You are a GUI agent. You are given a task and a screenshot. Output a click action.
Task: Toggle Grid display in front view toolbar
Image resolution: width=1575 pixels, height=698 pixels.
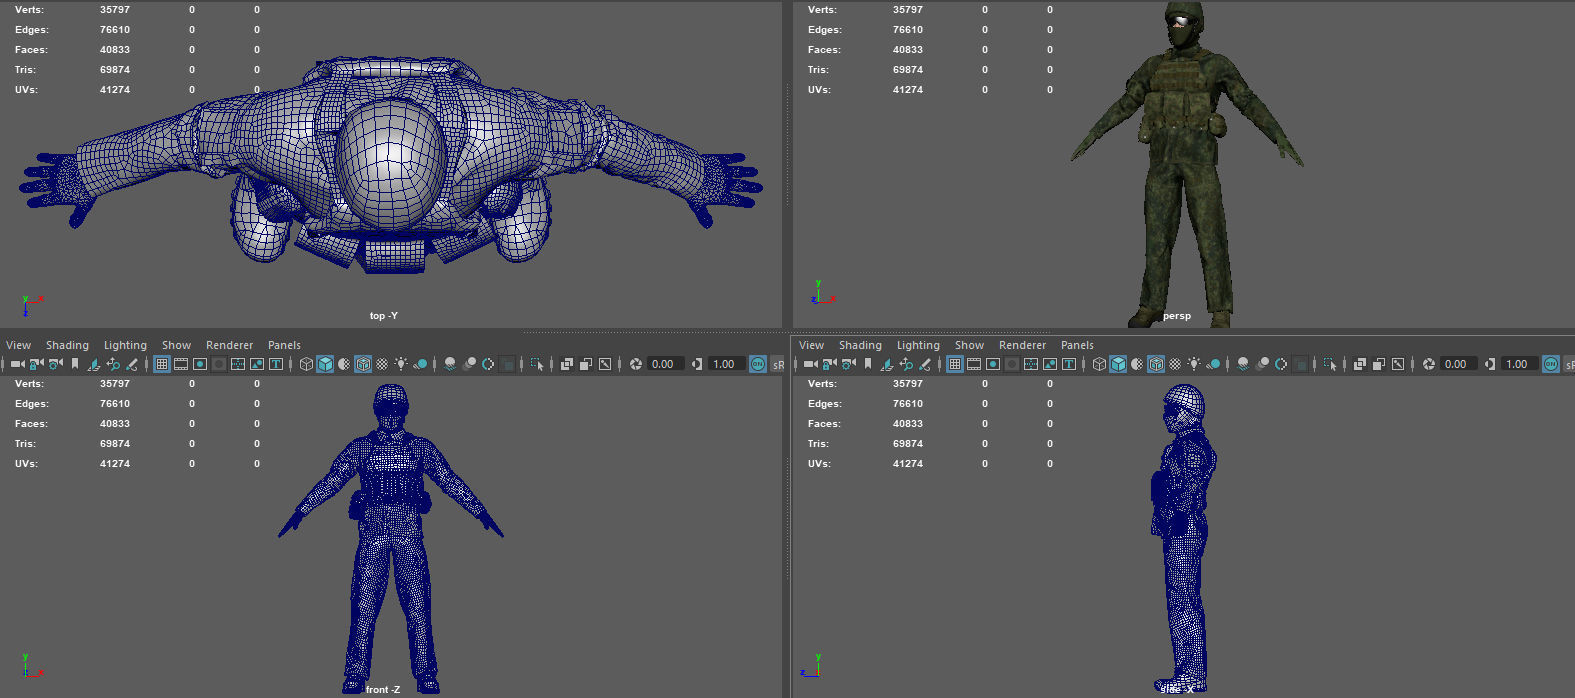tap(161, 364)
